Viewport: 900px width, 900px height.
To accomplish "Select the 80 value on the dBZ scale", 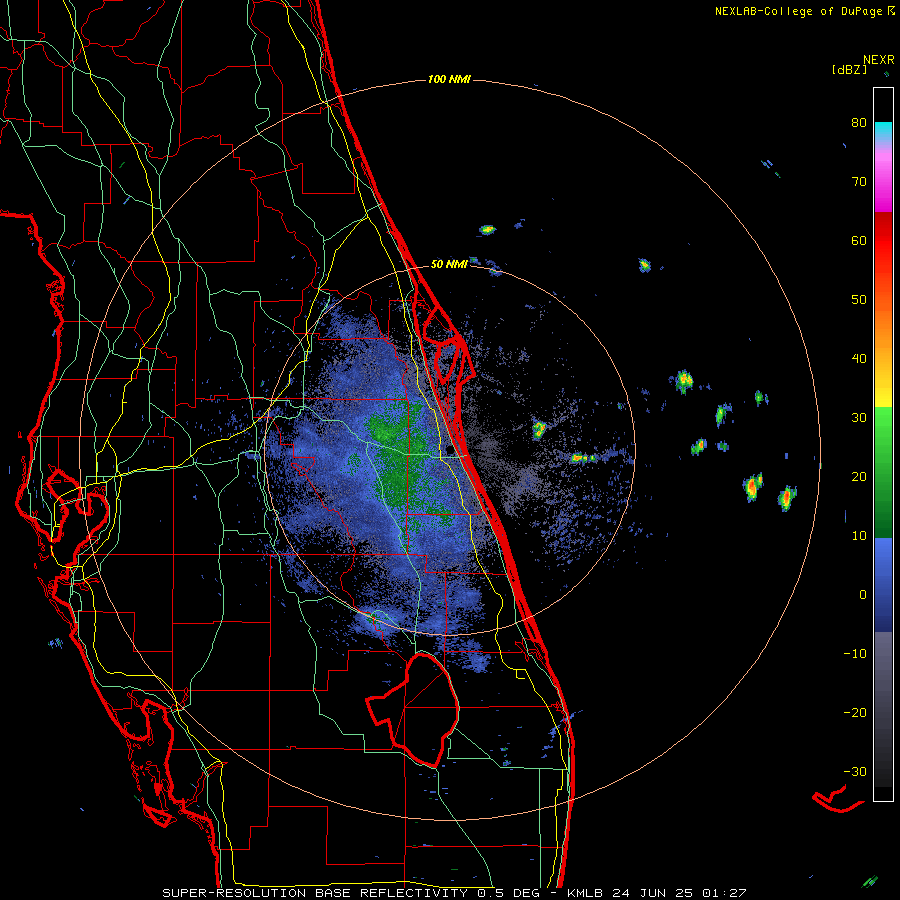I will tap(859, 123).
